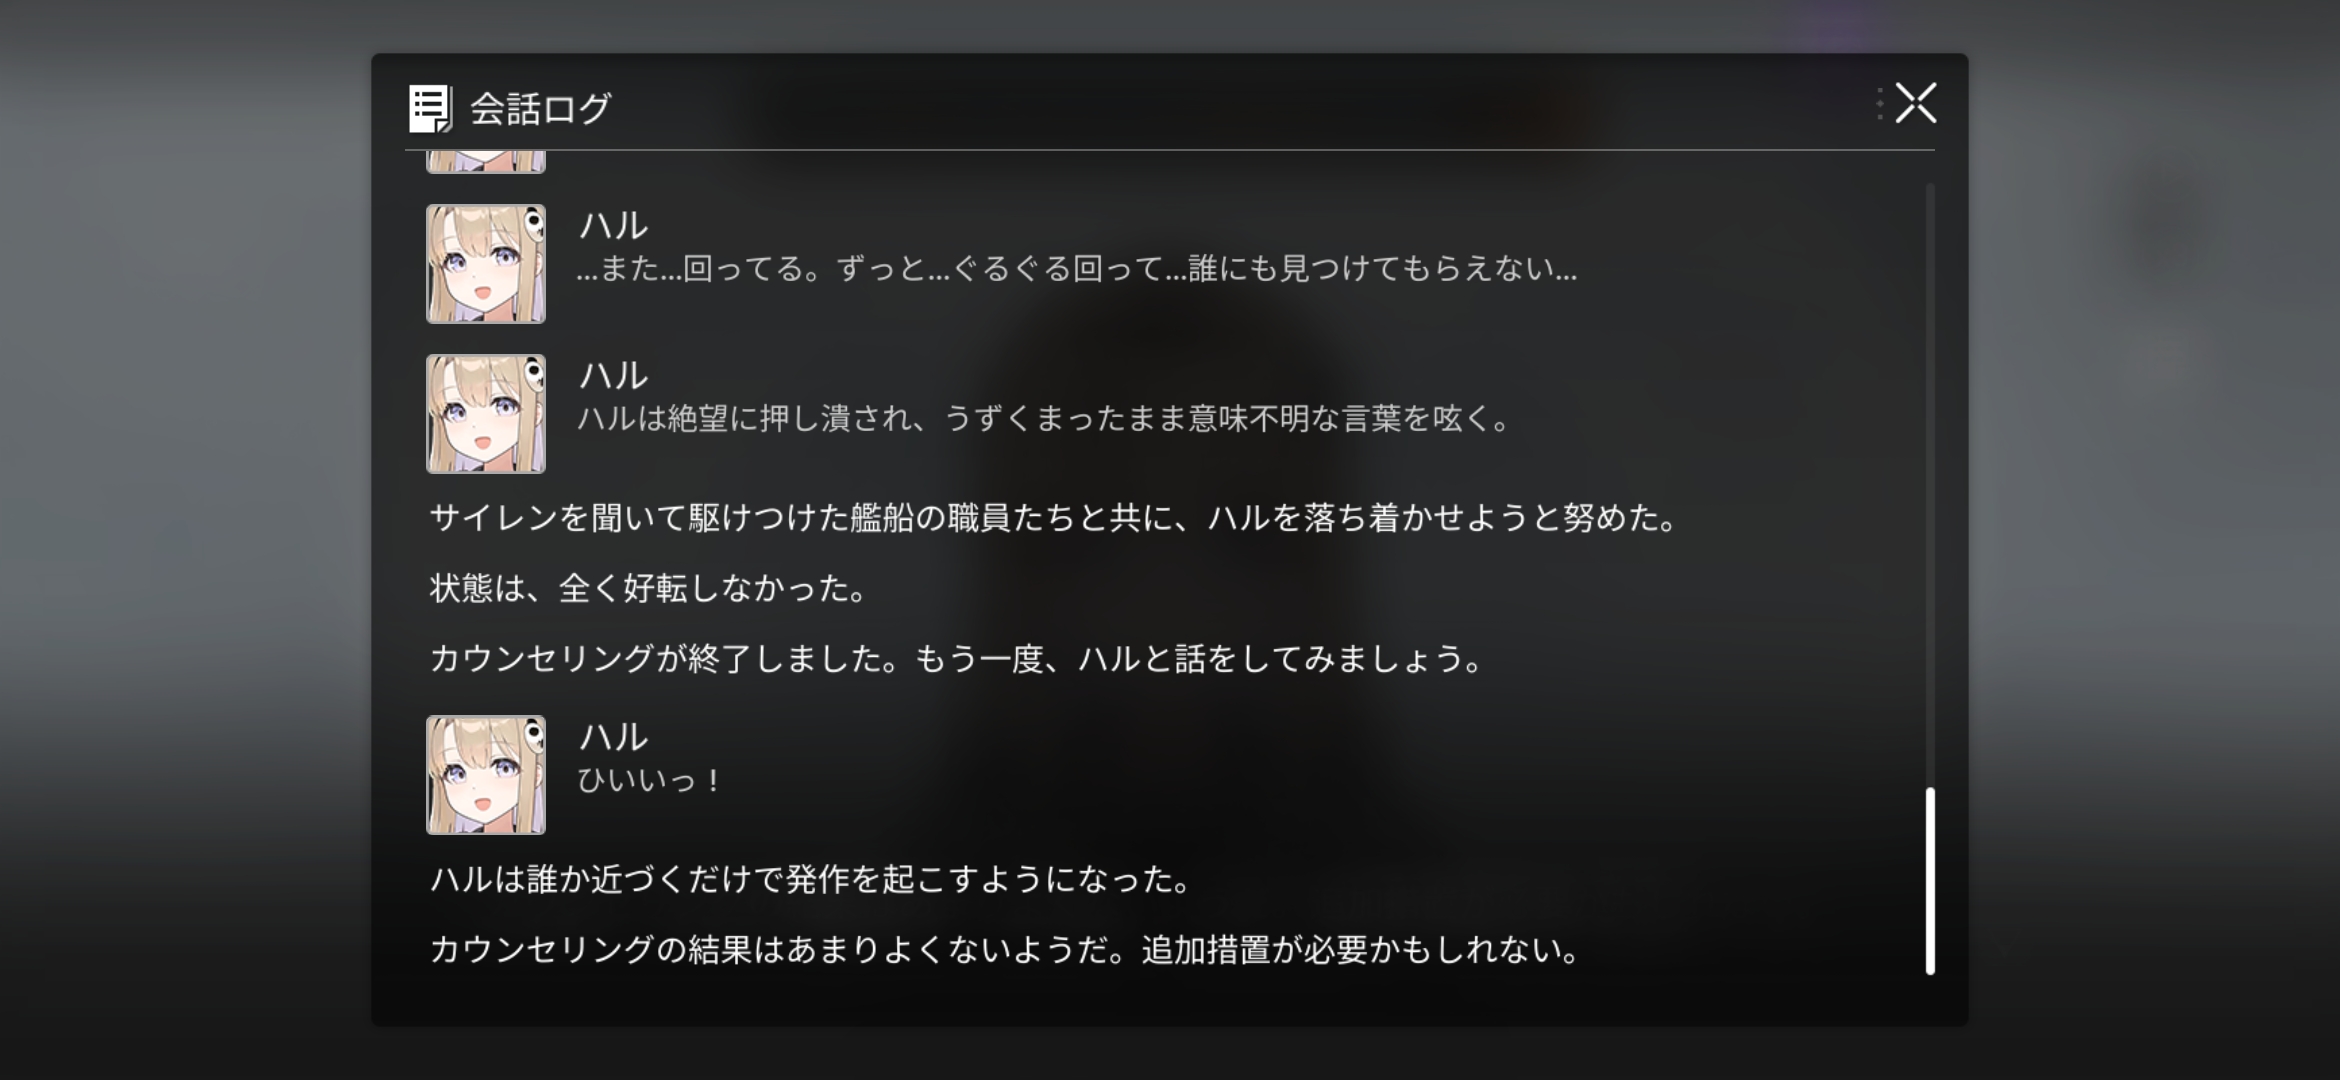Select the line ハルは誰か近づくだけで発作を起こす
The height and width of the screenshot is (1080, 2340).
point(811,880)
